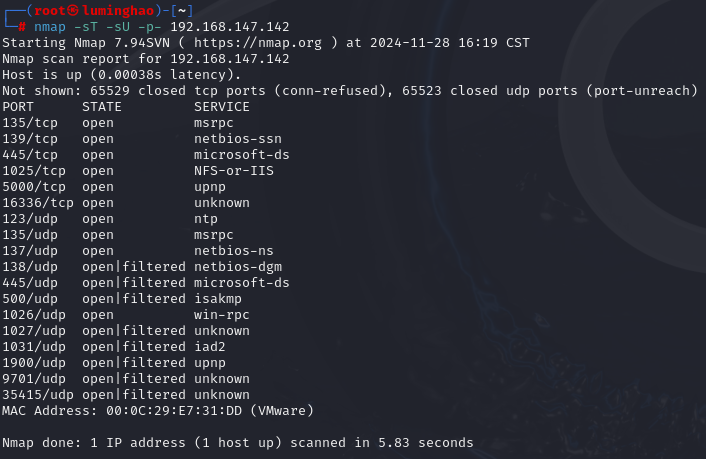Screen dimensions: 706x459
Task: Click the -sU flag in the command
Action: [x=118, y=27]
